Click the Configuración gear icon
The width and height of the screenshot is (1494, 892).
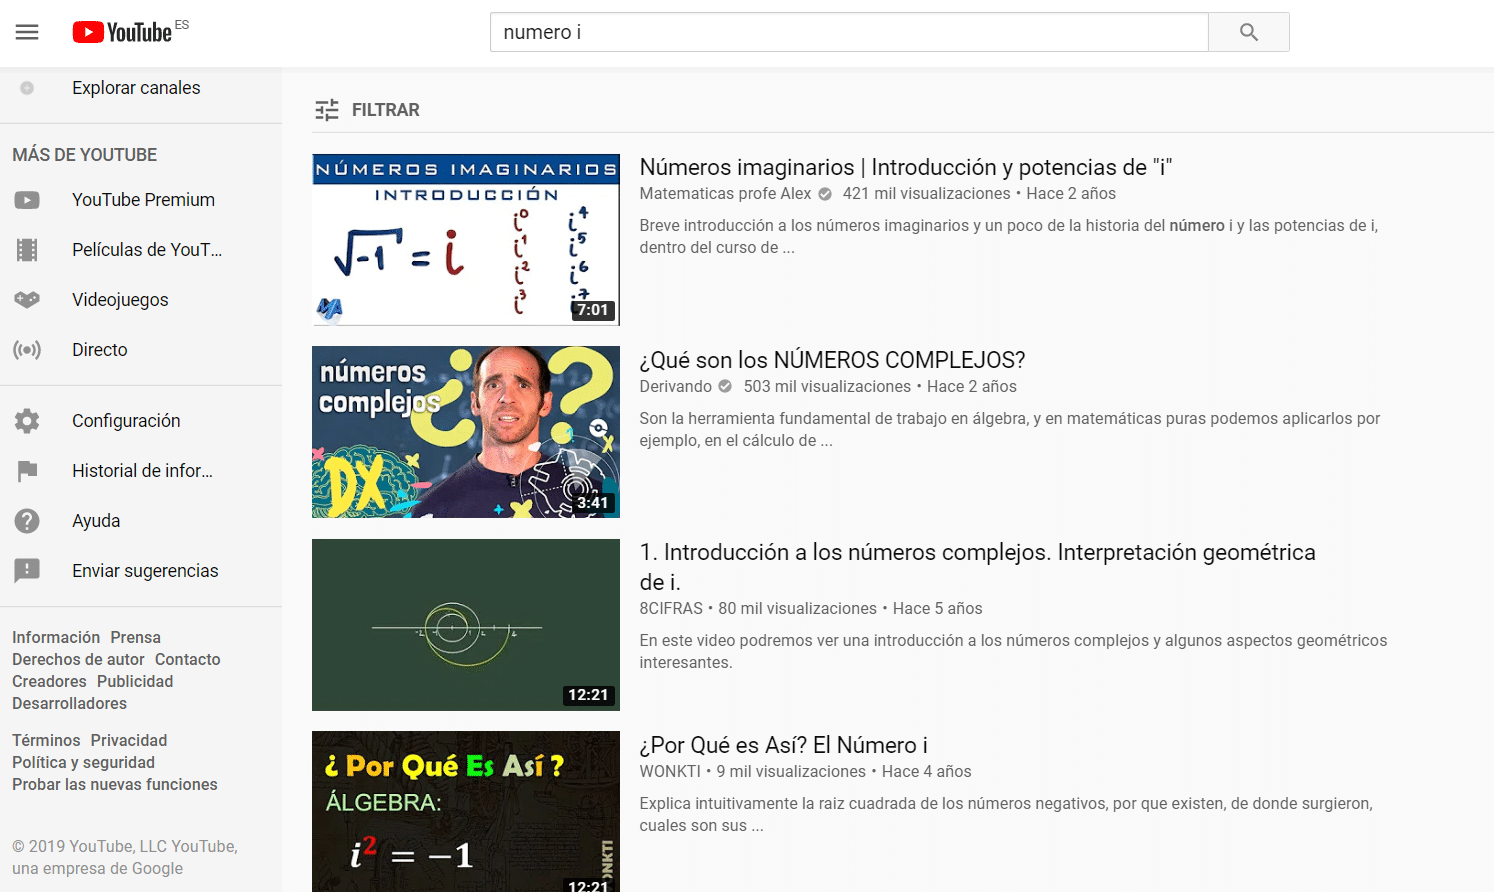(x=27, y=421)
